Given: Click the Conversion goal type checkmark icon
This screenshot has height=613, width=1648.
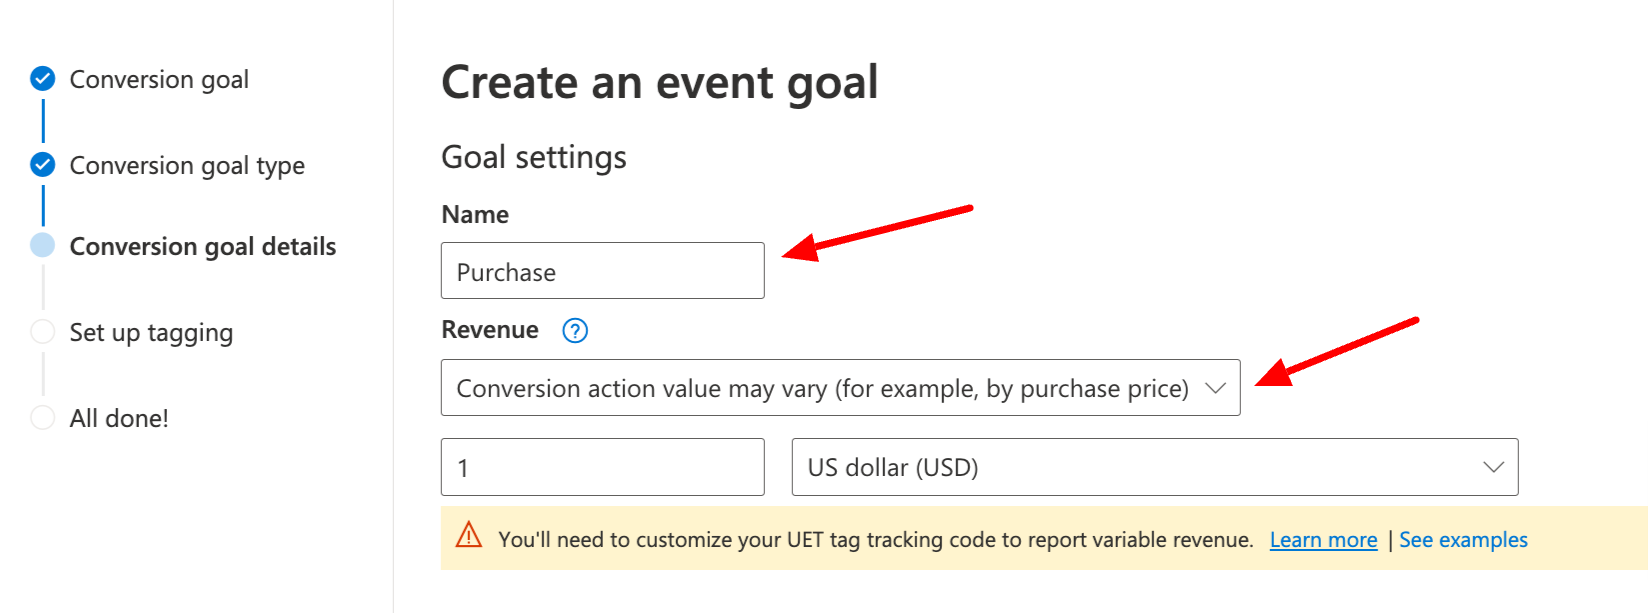Looking at the screenshot, I should click(43, 164).
